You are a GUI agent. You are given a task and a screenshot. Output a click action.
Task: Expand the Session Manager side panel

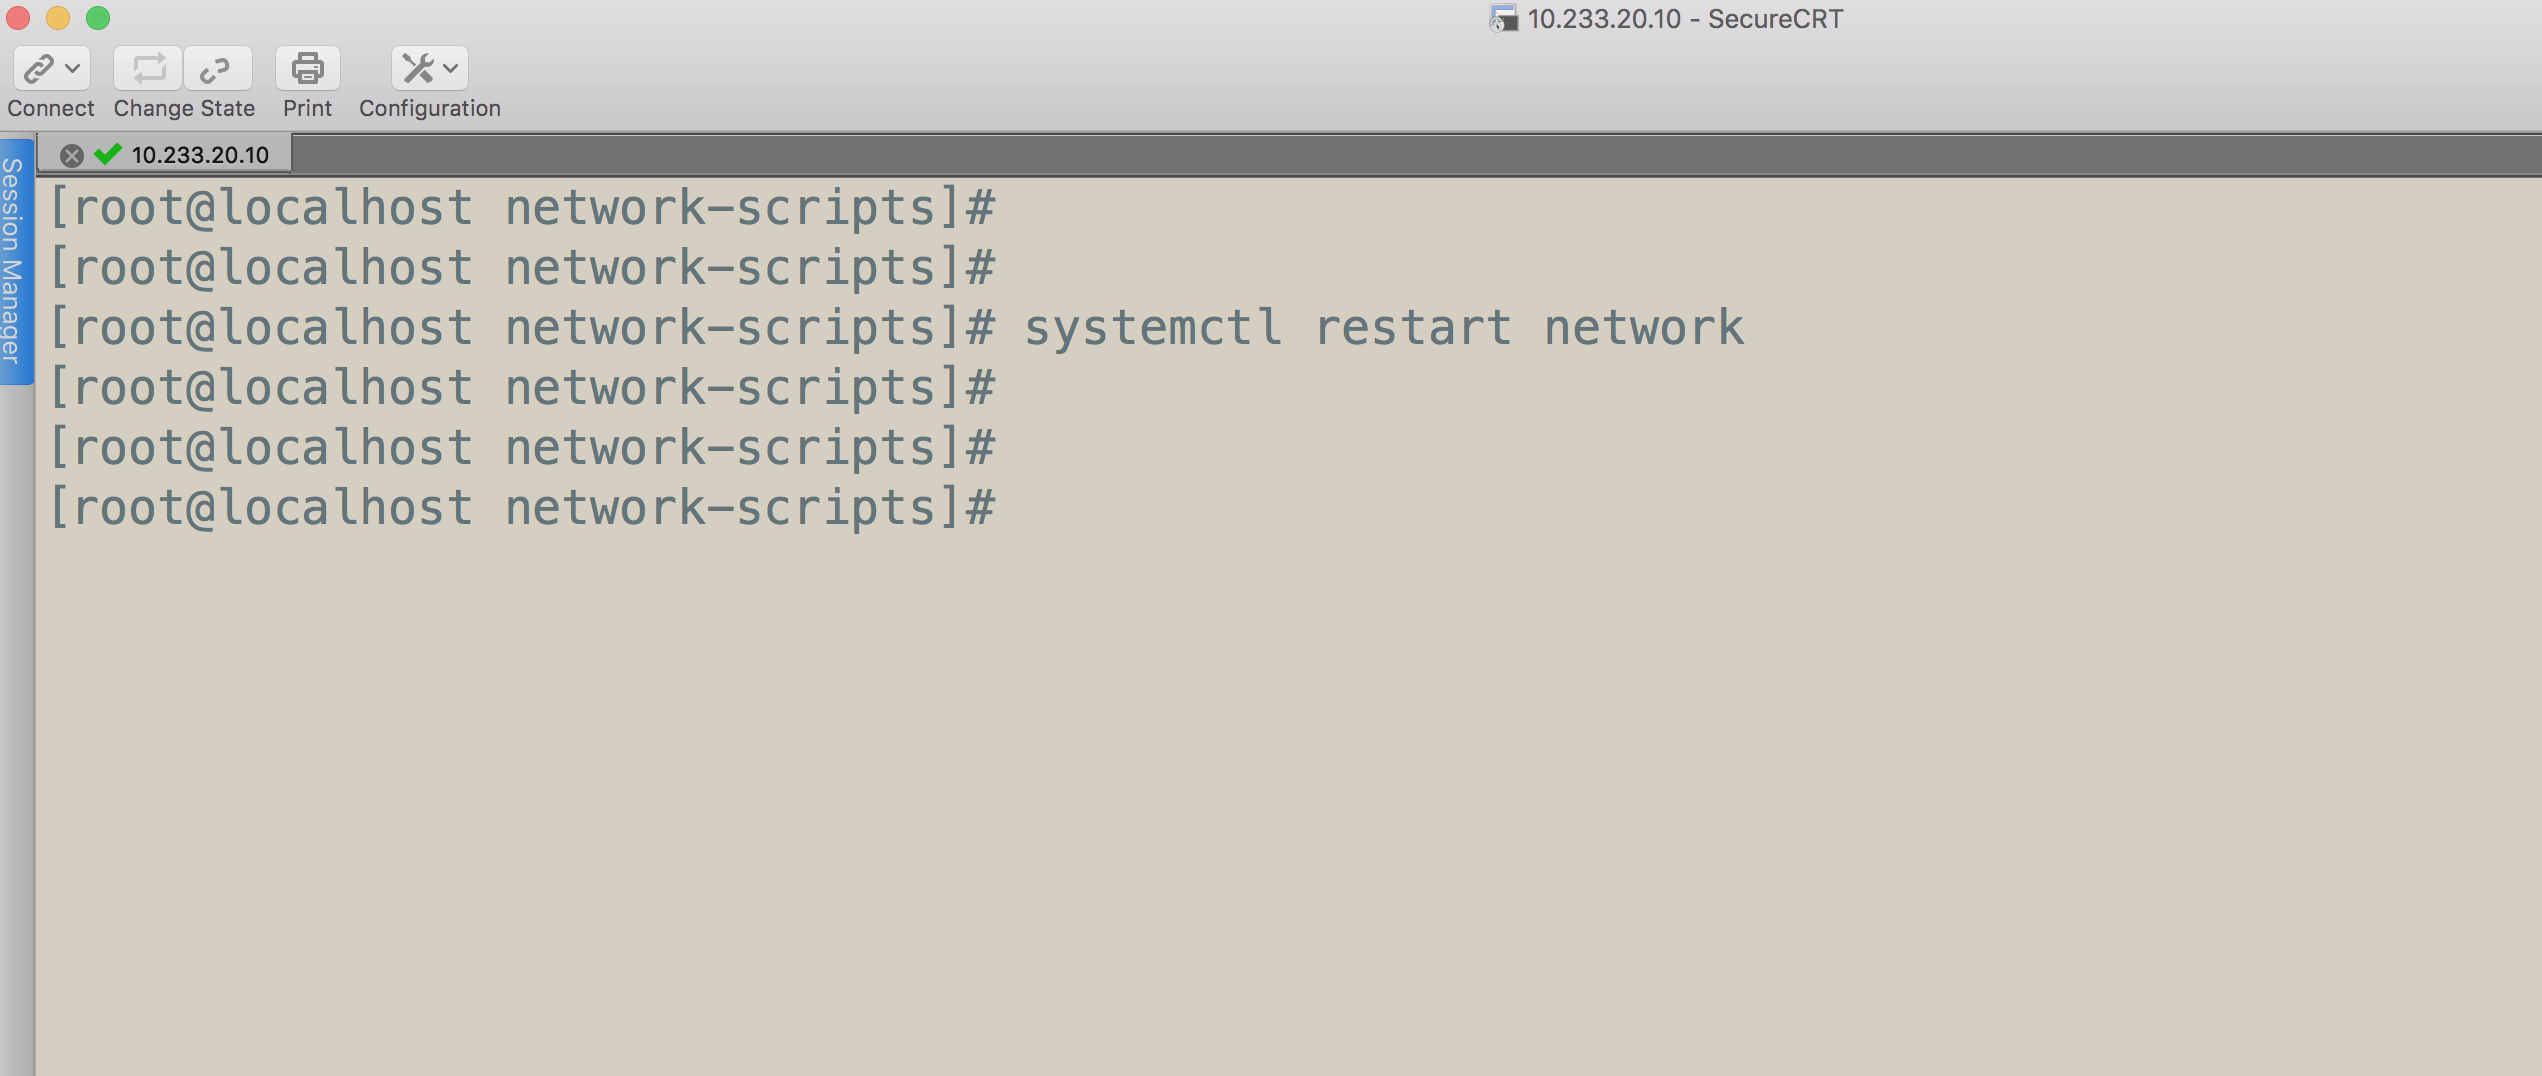14,261
